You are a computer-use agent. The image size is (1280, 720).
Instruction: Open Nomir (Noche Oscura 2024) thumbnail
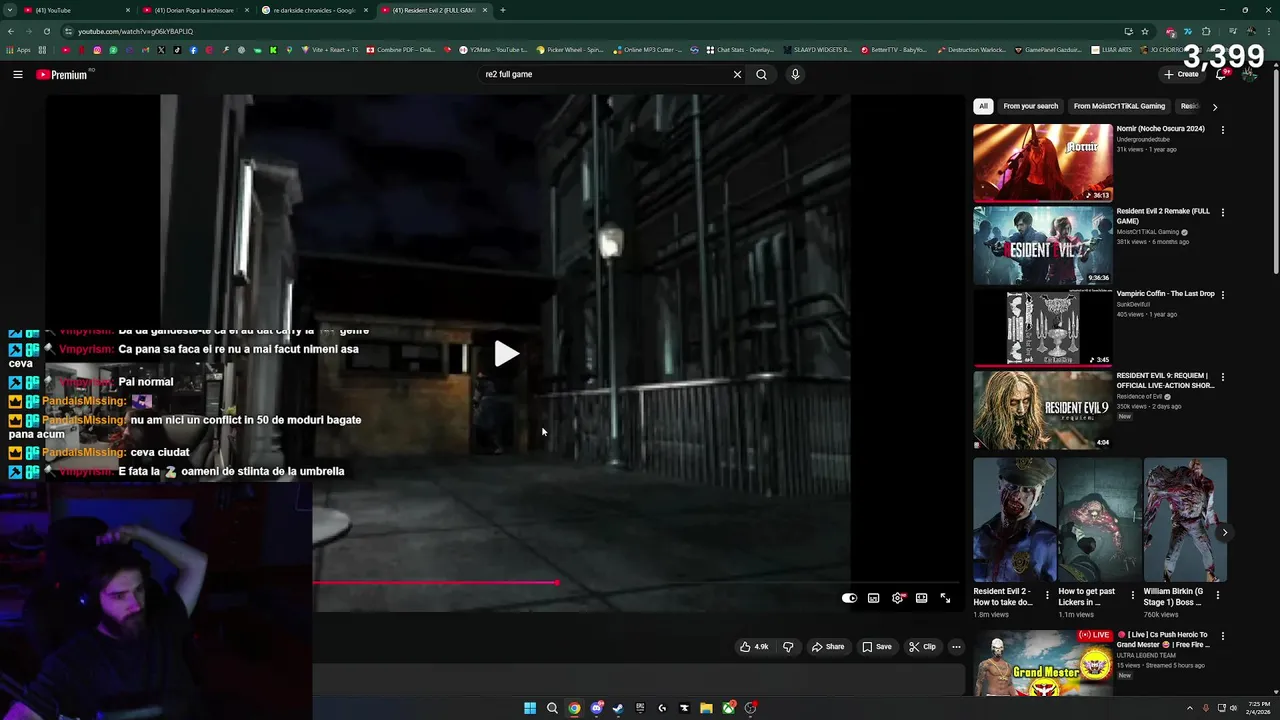pos(1043,163)
